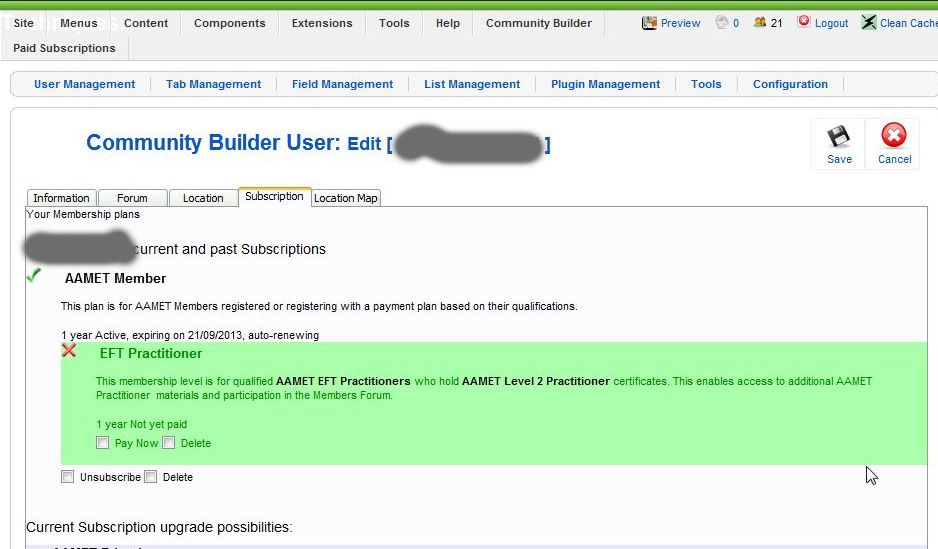Click the expiring on 21/09/2013 status line

[x=190, y=335]
